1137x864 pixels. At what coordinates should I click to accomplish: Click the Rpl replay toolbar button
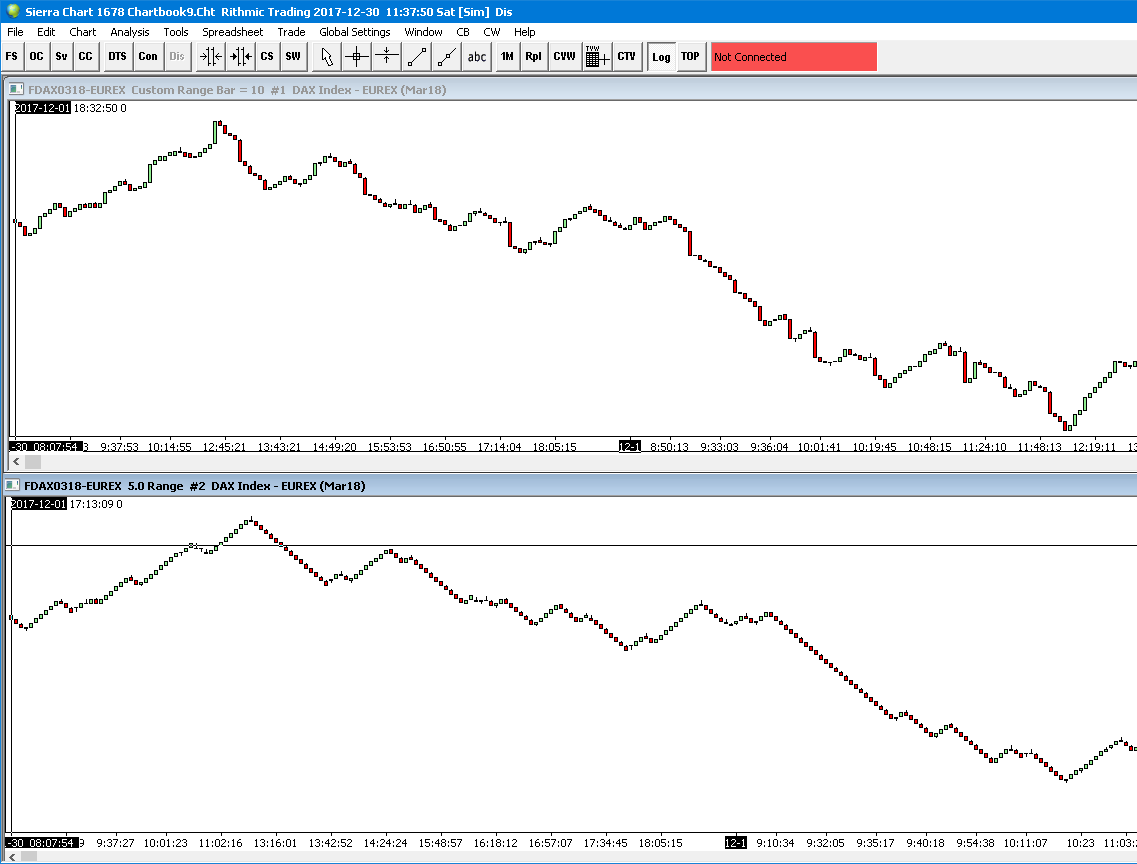click(x=534, y=57)
